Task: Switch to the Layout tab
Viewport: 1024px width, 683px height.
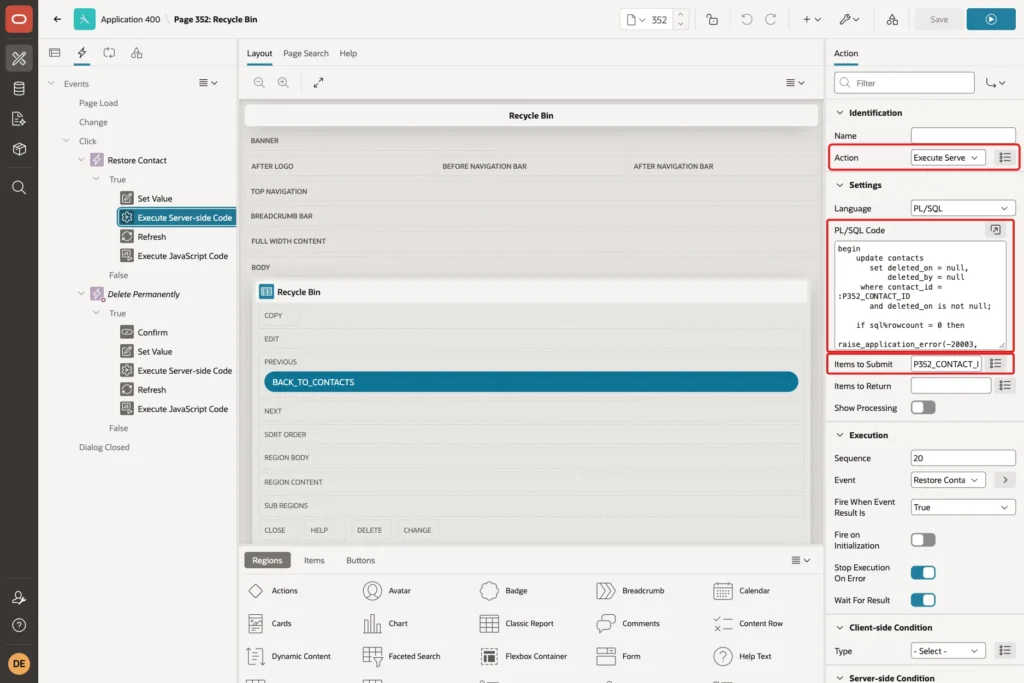Action: click(259, 53)
